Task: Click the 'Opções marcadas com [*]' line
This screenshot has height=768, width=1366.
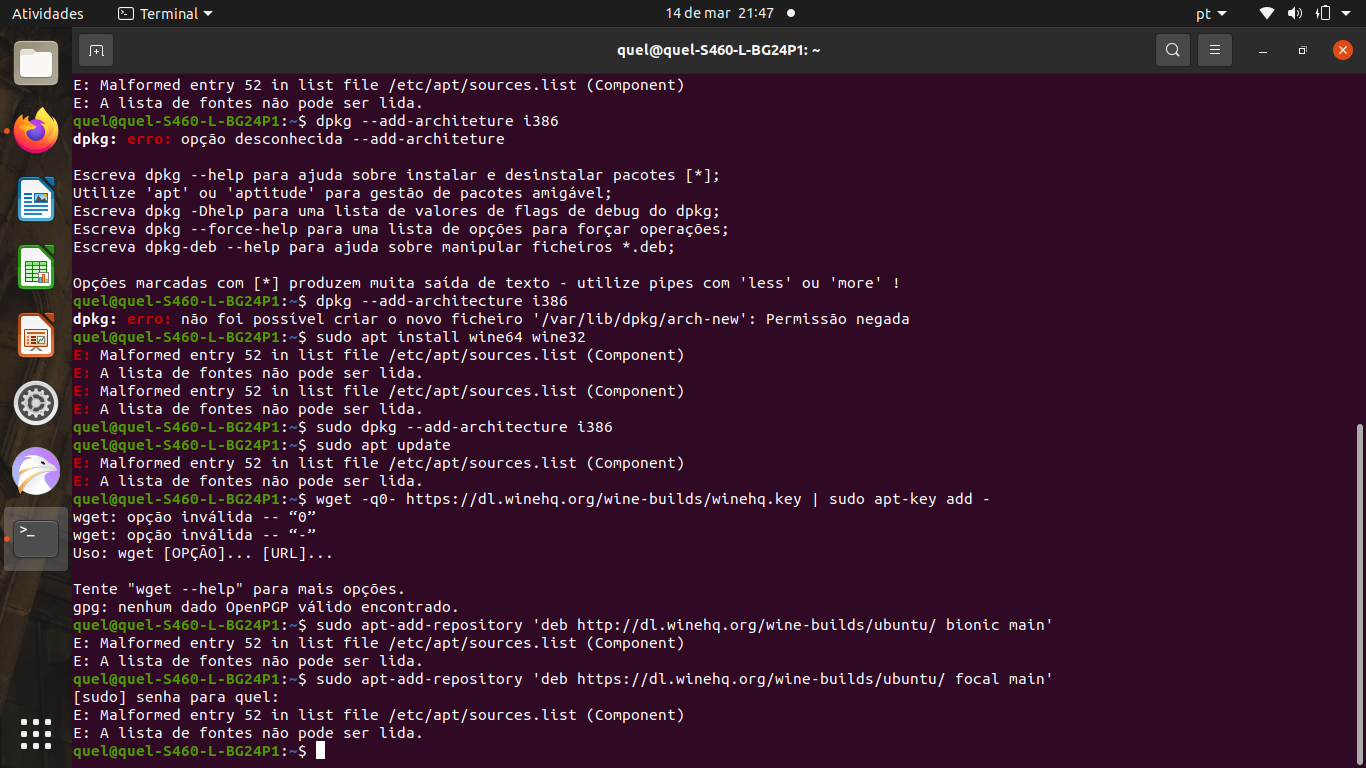Action: [x=487, y=283]
